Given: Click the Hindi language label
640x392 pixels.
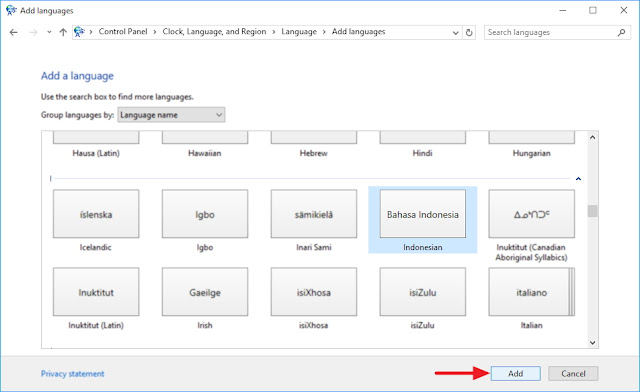Looking at the screenshot, I should (422, 153).
